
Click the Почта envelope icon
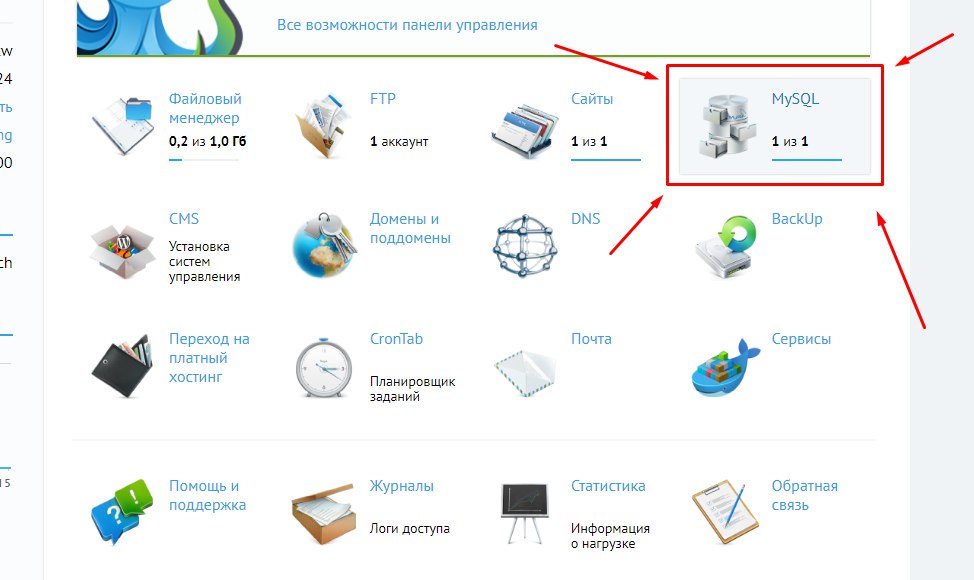coord(525,372)
